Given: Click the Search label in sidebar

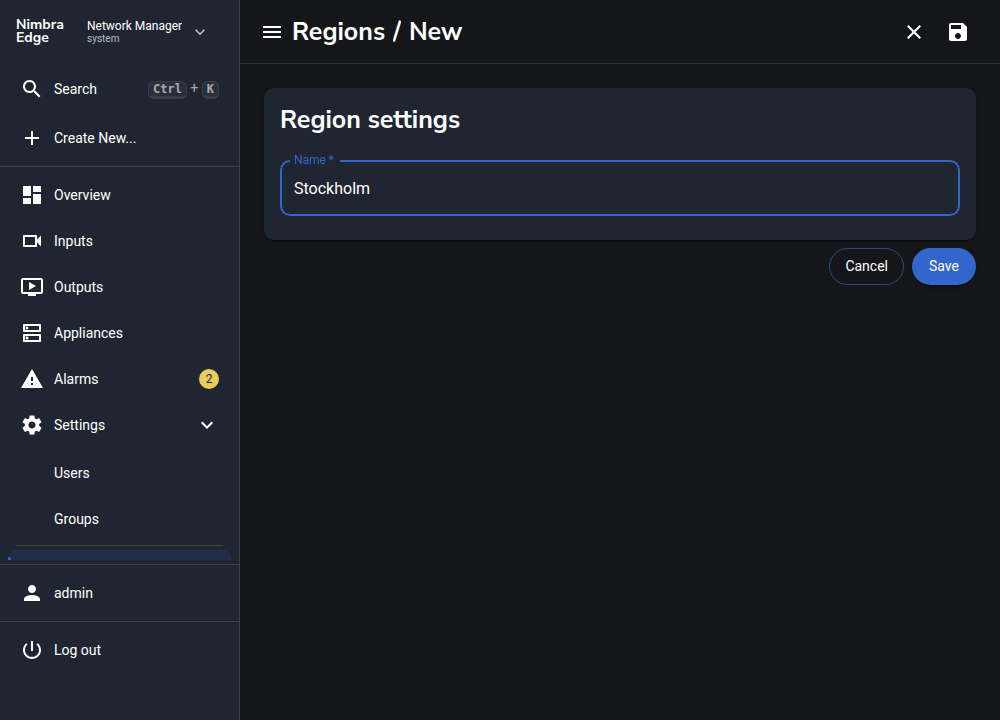Looking at the screenshot, I should click(x=75, y=89).
